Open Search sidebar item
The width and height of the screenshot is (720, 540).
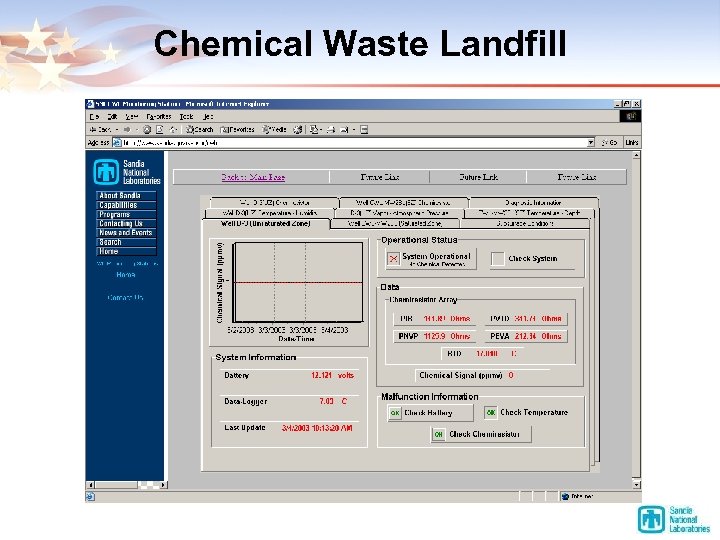pyautogui.click(x=126, y=242)
